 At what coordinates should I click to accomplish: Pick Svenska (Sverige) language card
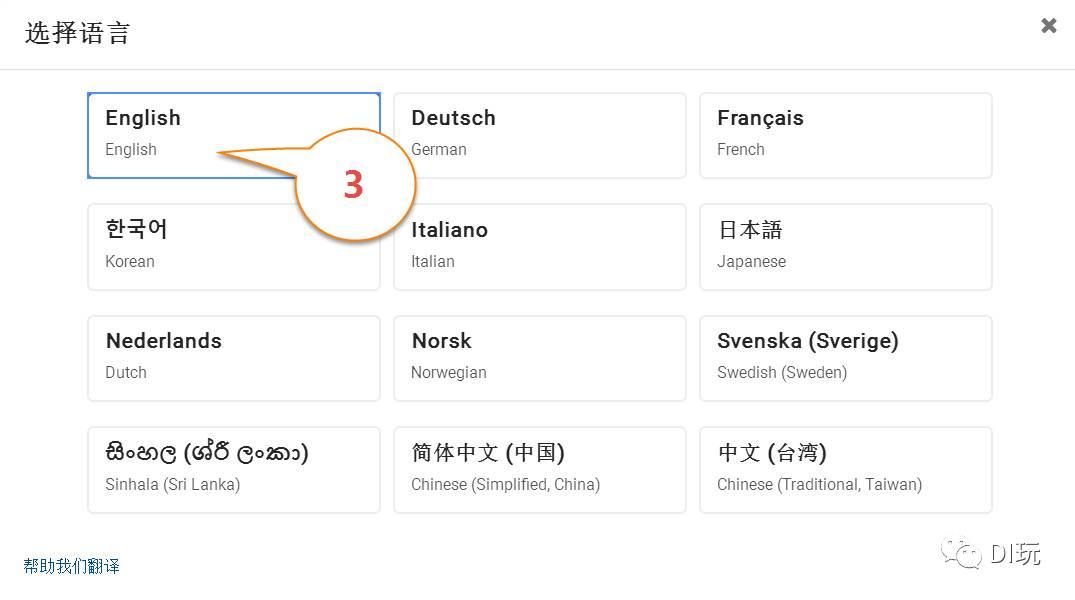pos(845,358)
